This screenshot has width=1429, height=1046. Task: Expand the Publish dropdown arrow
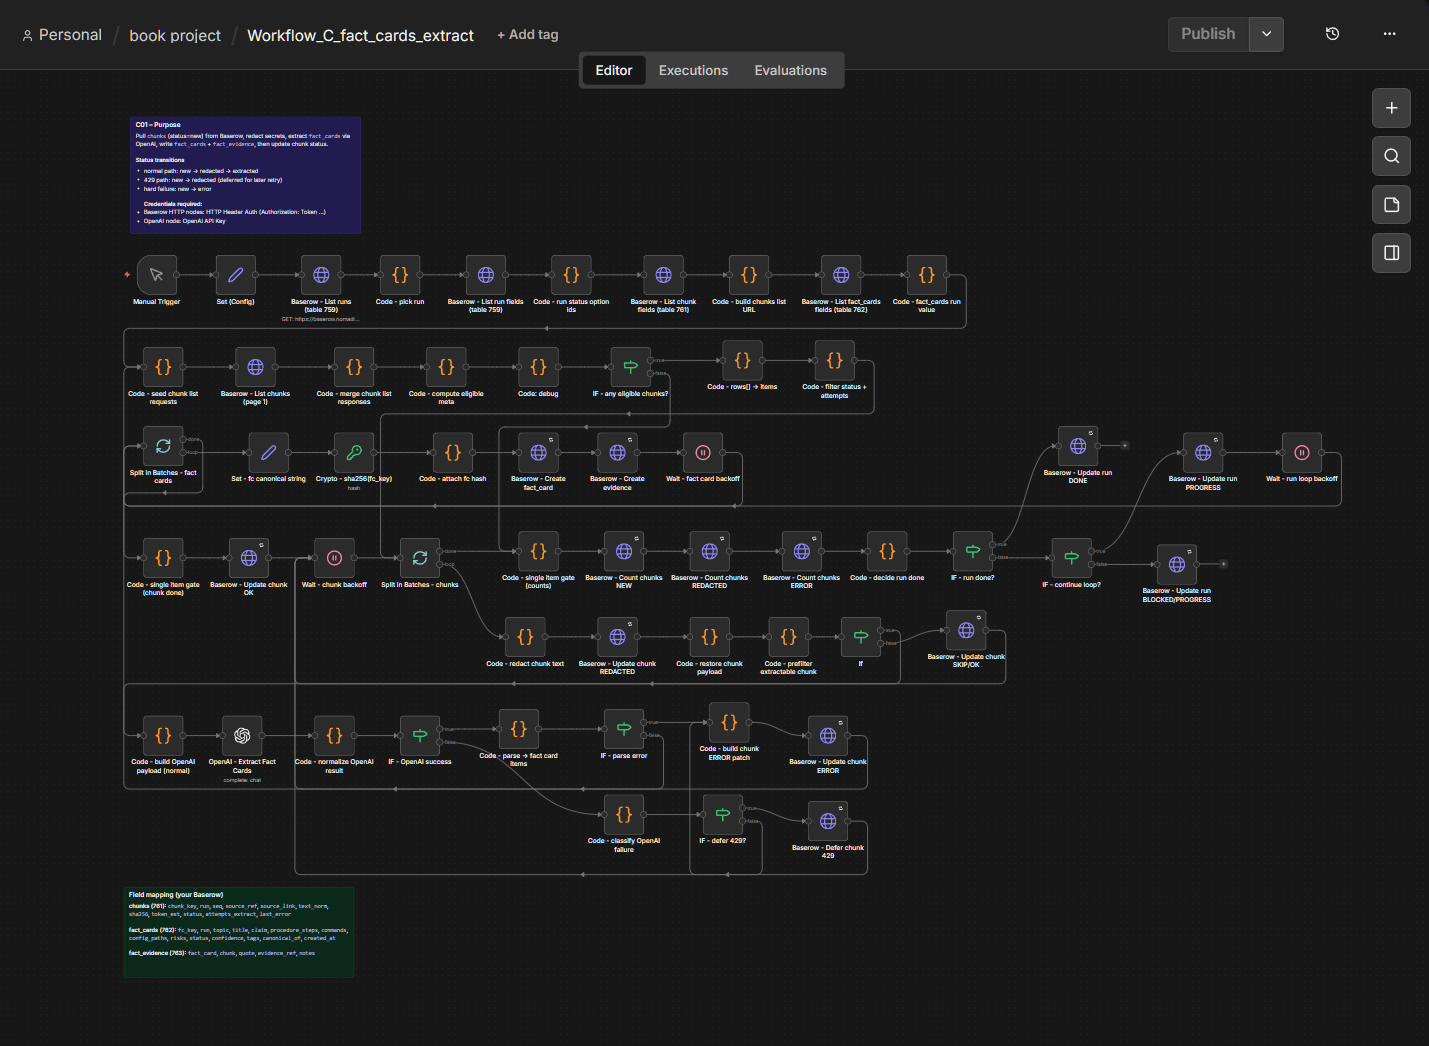coord(1266,33)
